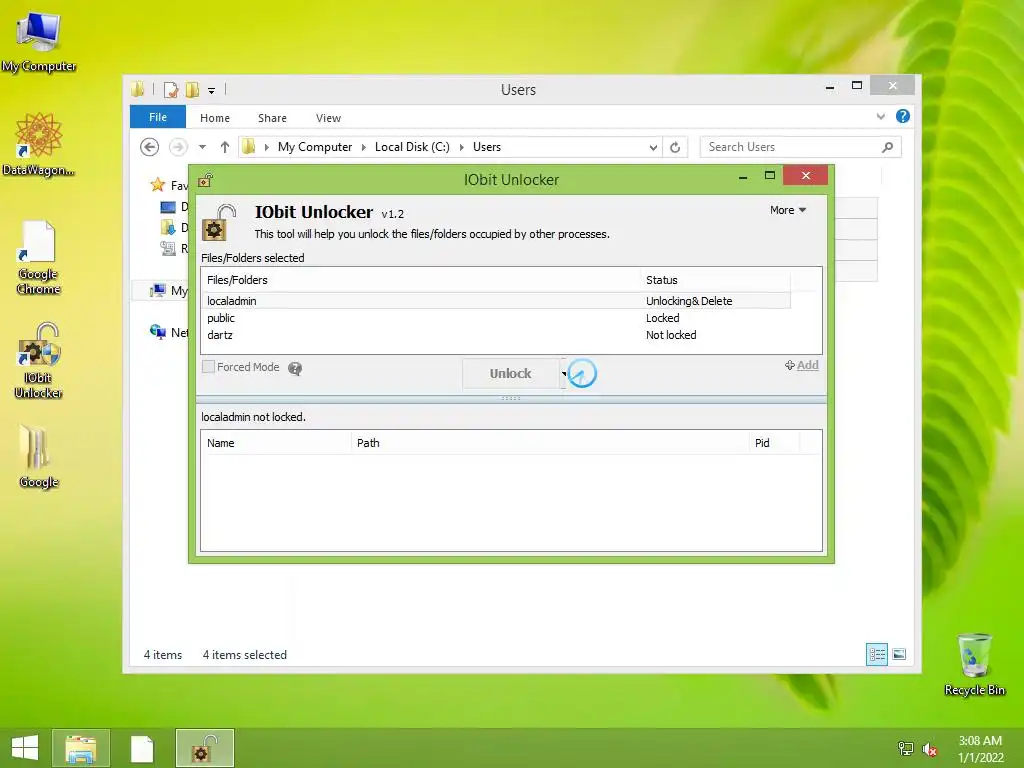Click the IObit Unlocker title bar icon
This screenshot has width=1024, height=768.
(x=206, y=180)
